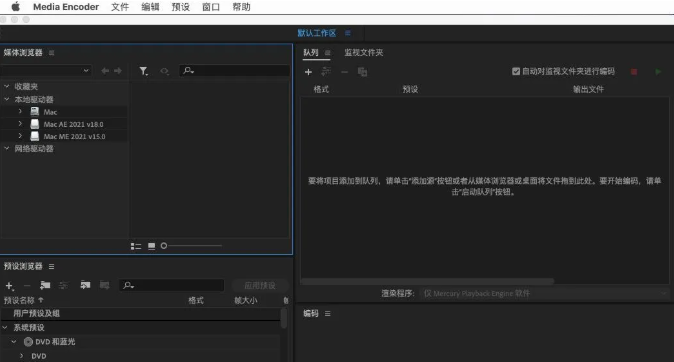The width and height of the screenshot is (674, 362).
Task: Open the 预设 menu
Action: pyautogui.click(x=181, y=7)
